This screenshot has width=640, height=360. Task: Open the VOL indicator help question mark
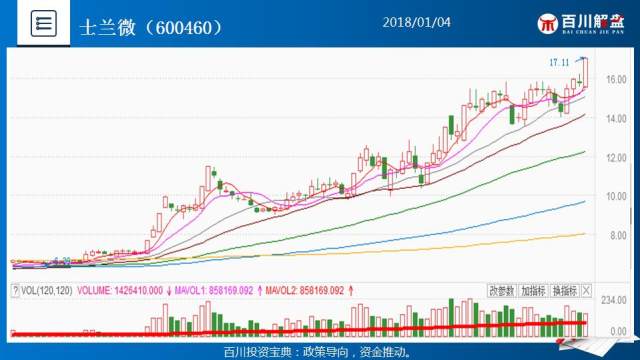point(15,291)
